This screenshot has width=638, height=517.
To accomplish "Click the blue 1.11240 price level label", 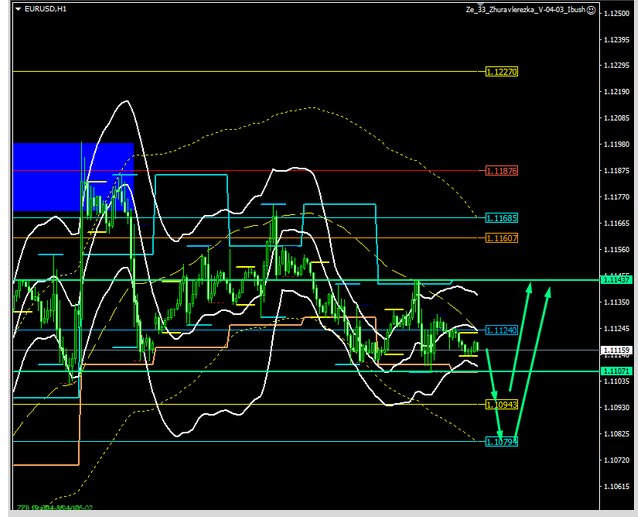I will click(x=500, y=330).
